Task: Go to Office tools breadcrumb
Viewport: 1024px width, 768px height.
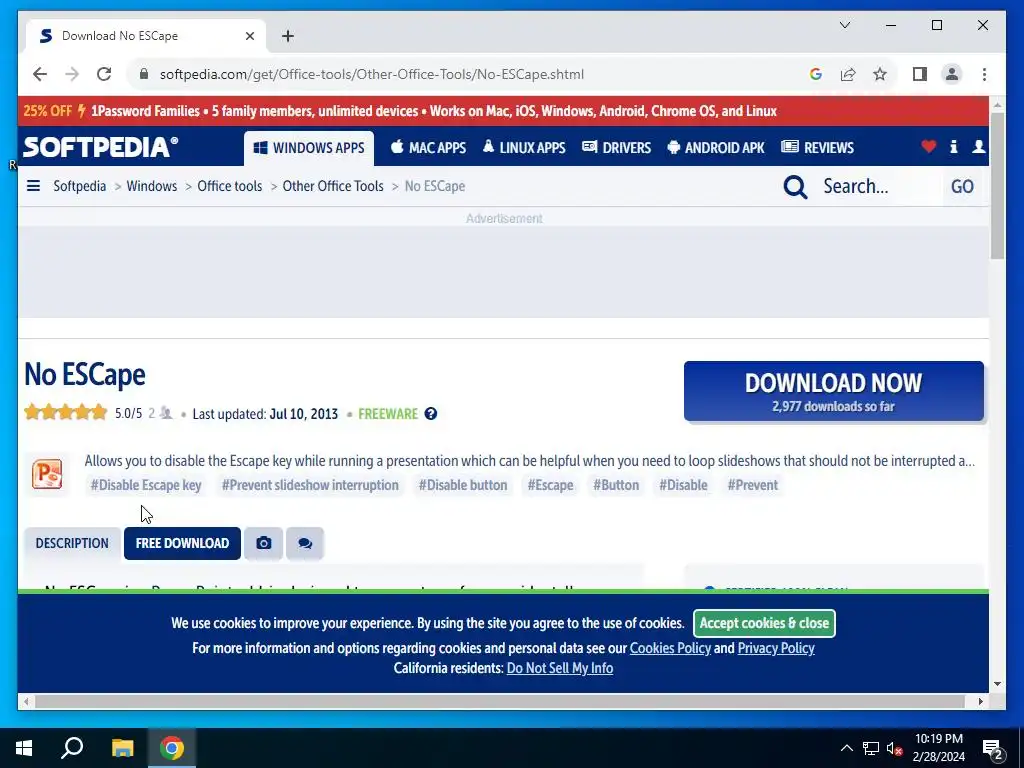Action: click(x=229, y=186)
